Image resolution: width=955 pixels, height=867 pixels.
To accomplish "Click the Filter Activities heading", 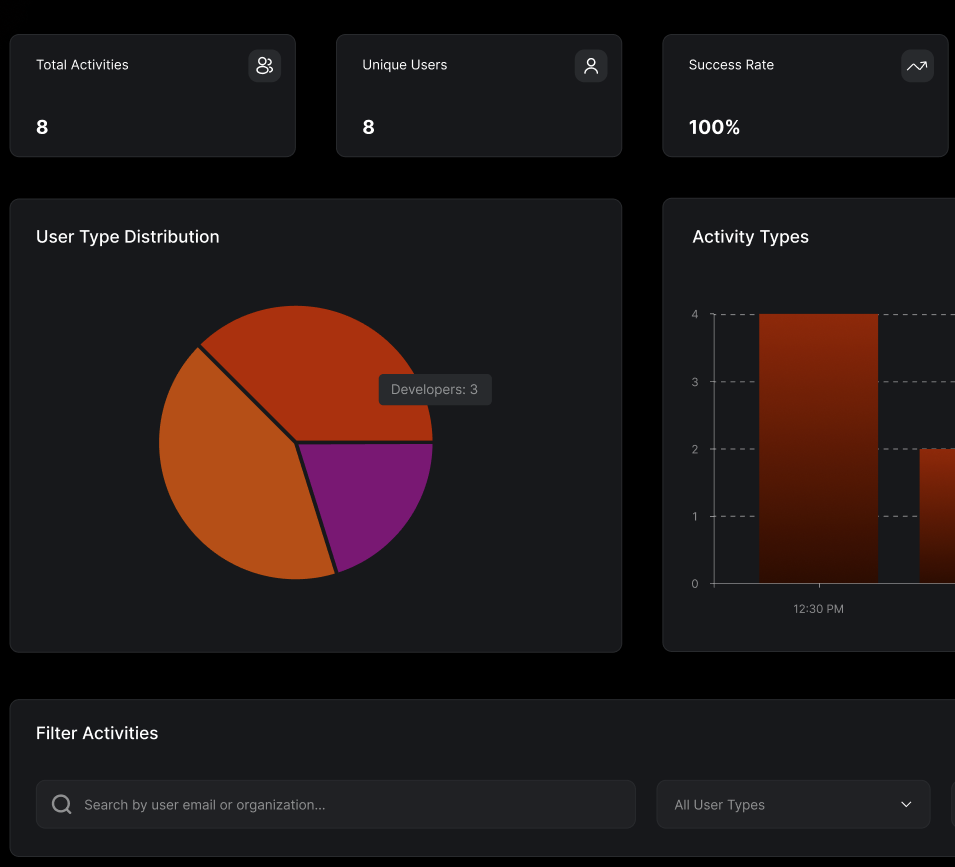I will (x=97, y=733).
